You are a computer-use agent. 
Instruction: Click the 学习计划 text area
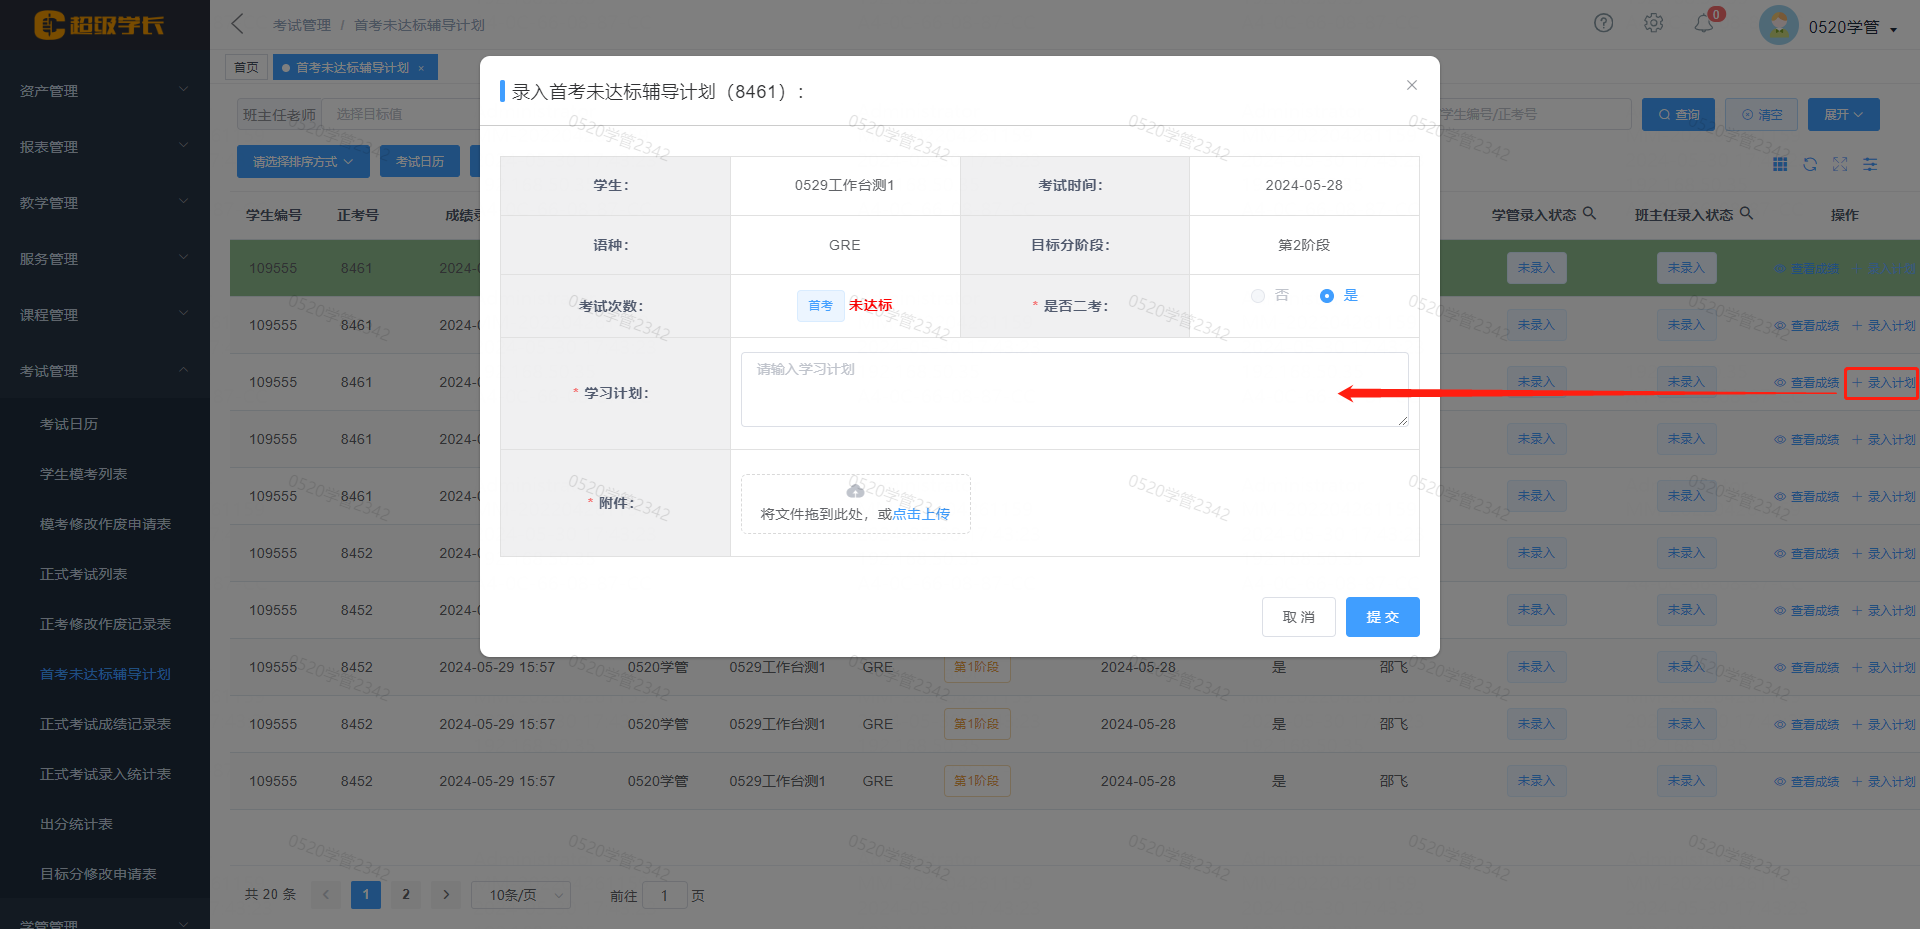point(1073,389)
